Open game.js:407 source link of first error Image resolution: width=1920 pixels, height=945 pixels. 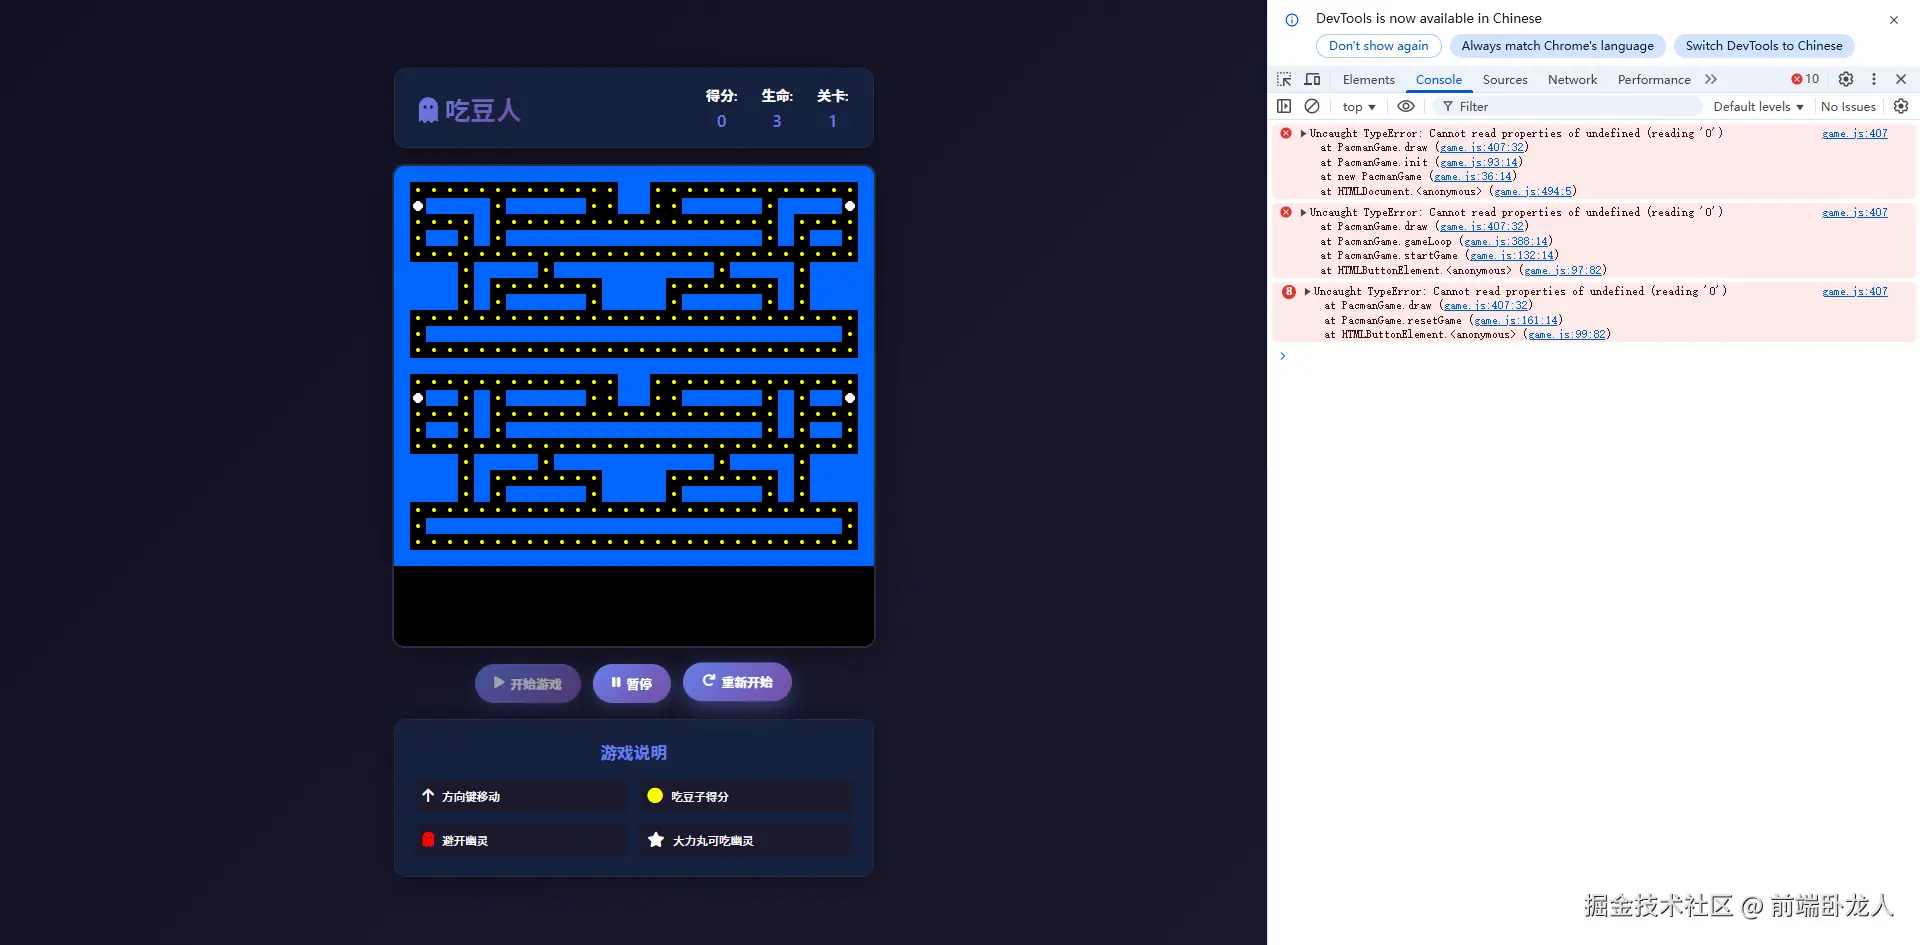pos(1855,133)
